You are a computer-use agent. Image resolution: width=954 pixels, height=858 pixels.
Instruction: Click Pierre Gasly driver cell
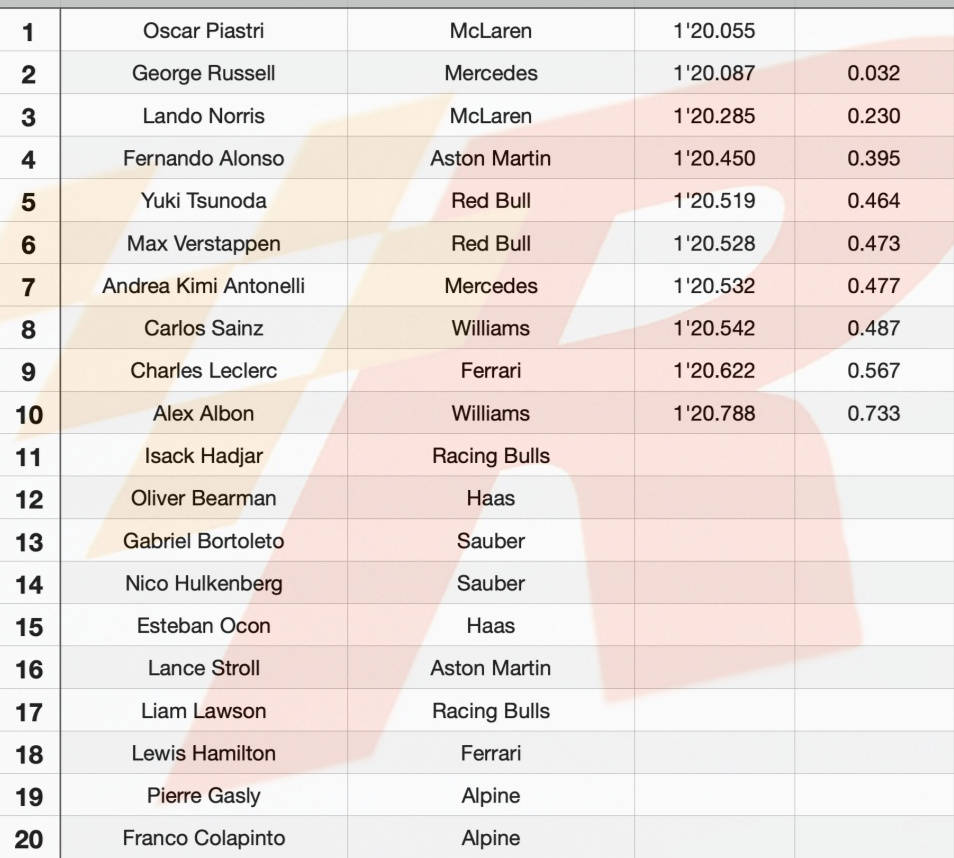204,796
